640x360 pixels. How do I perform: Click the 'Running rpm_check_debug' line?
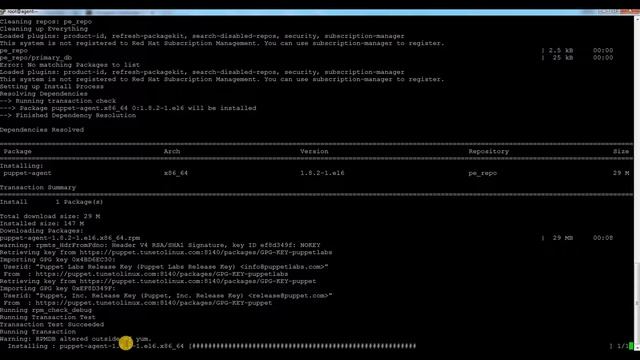tap(46, 310)
